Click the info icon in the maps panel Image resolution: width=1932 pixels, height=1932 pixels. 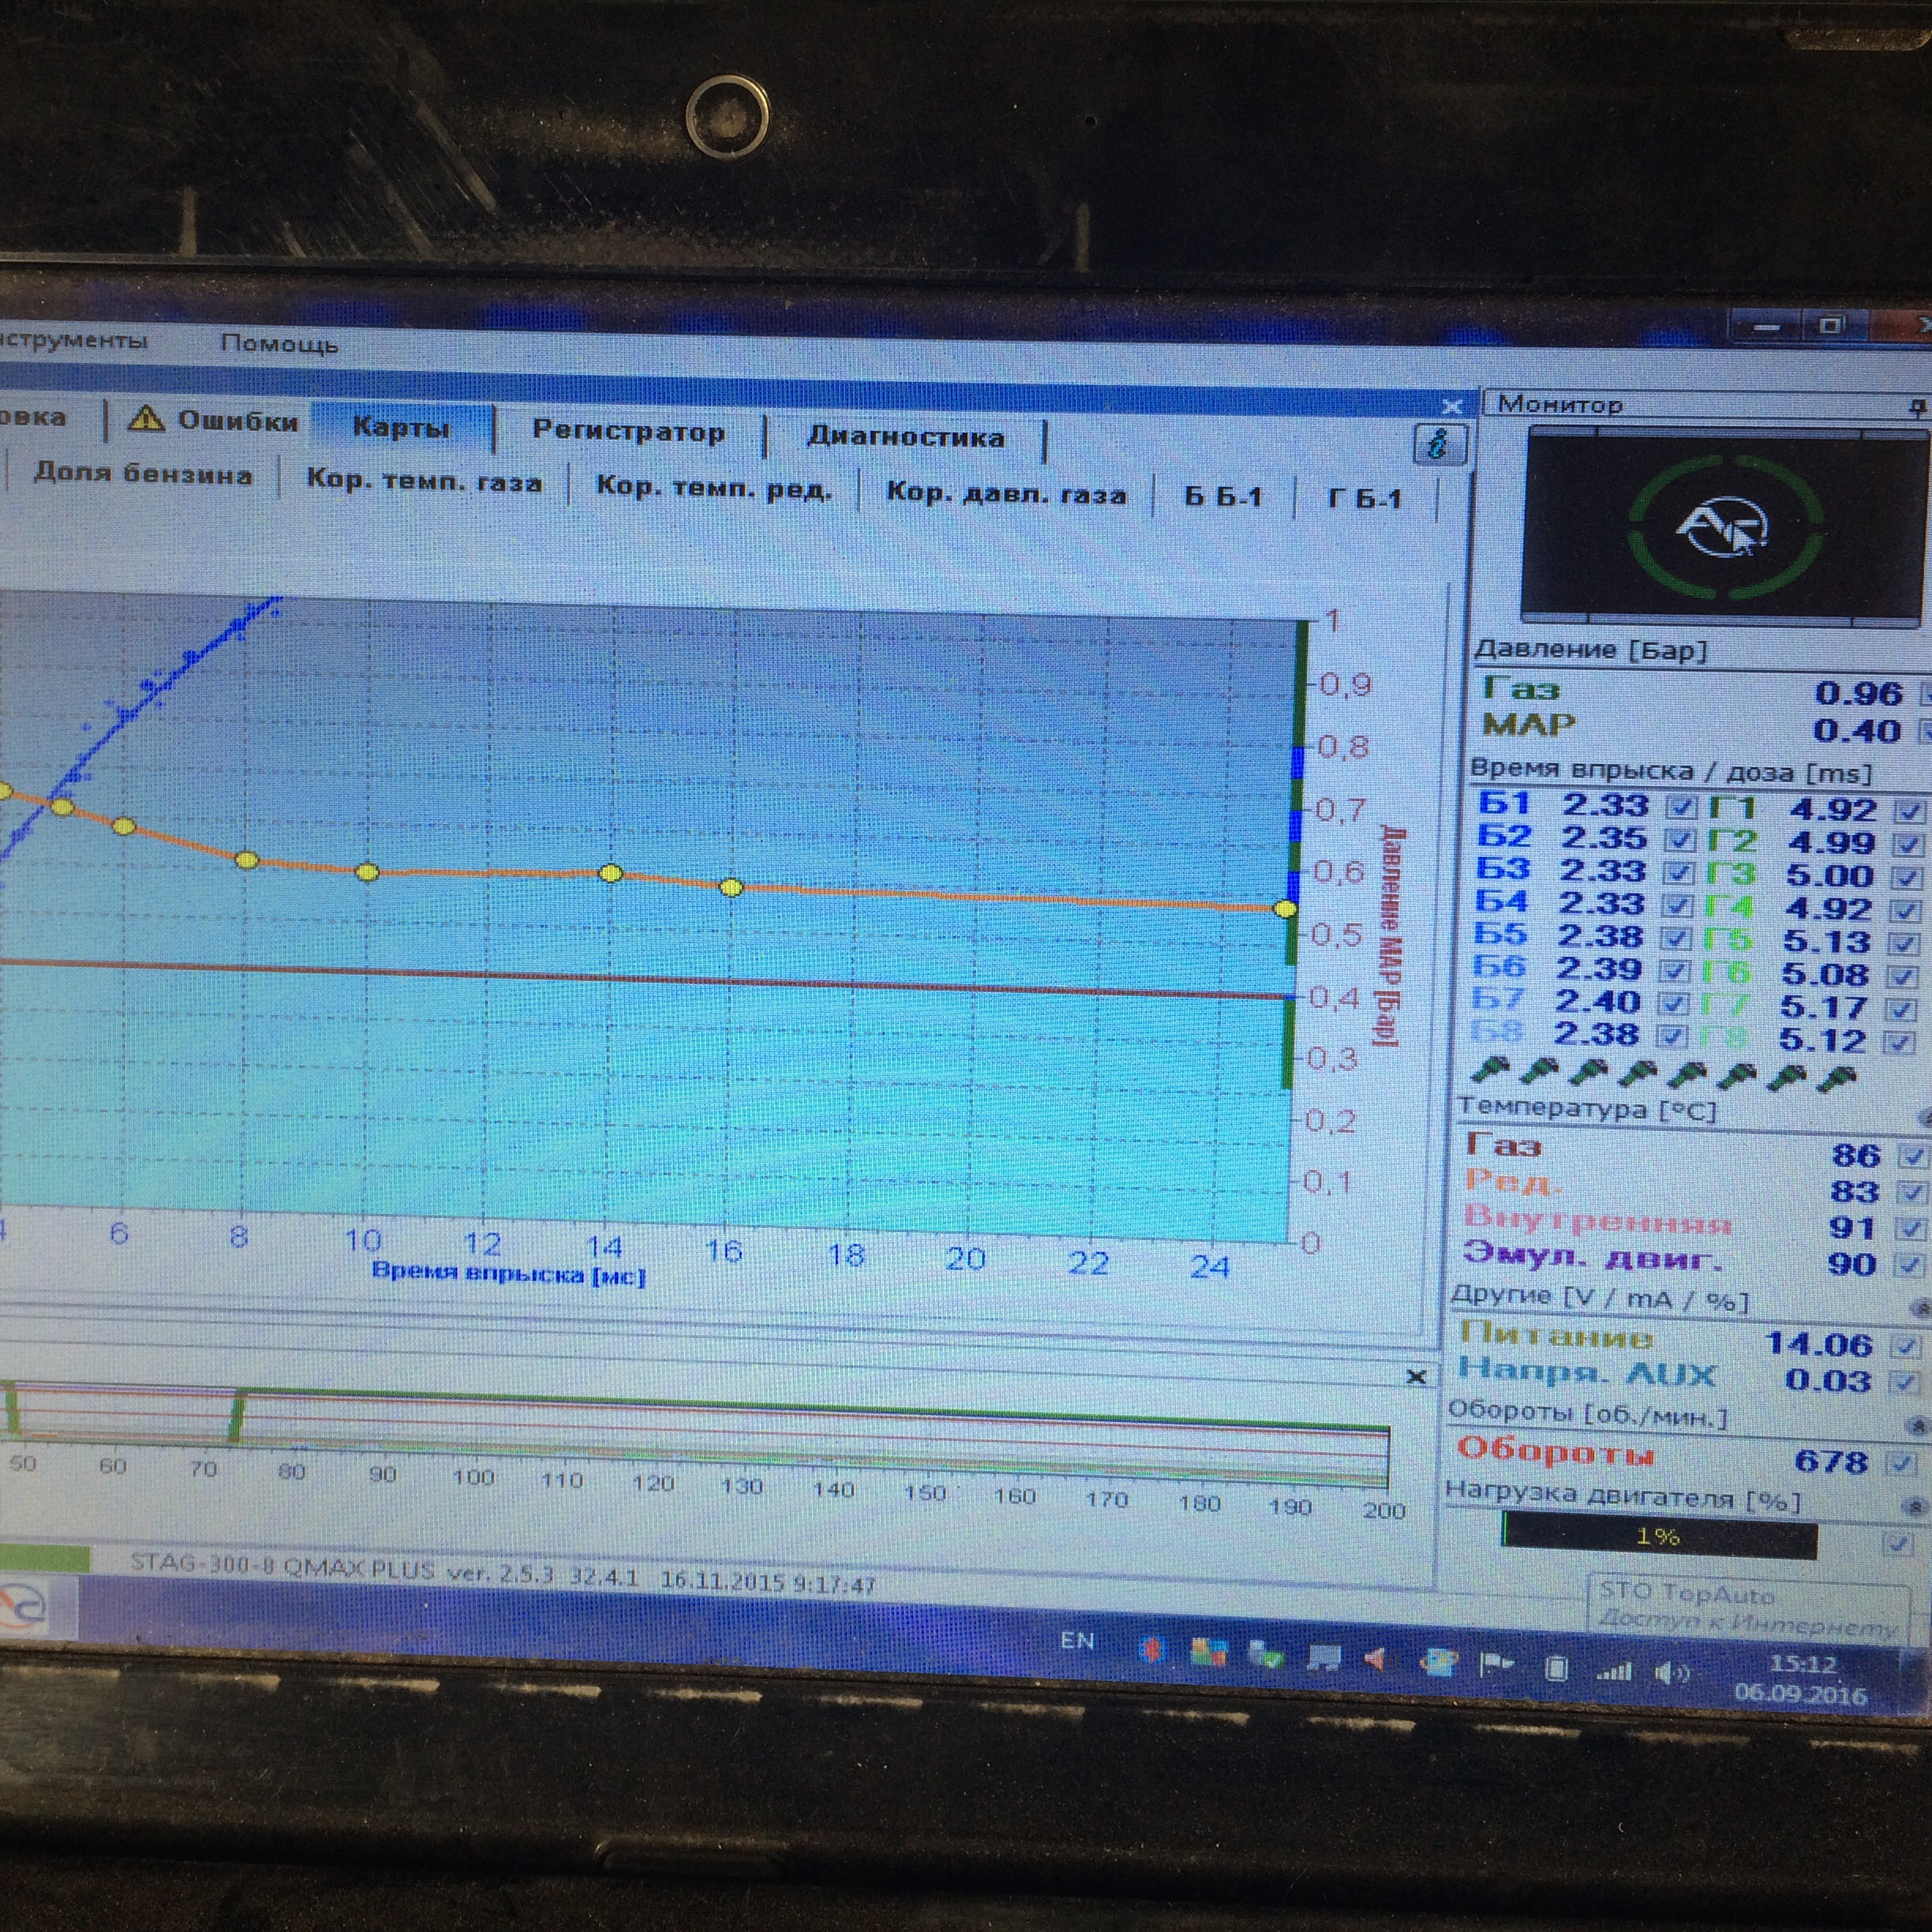click(1439, 444)
